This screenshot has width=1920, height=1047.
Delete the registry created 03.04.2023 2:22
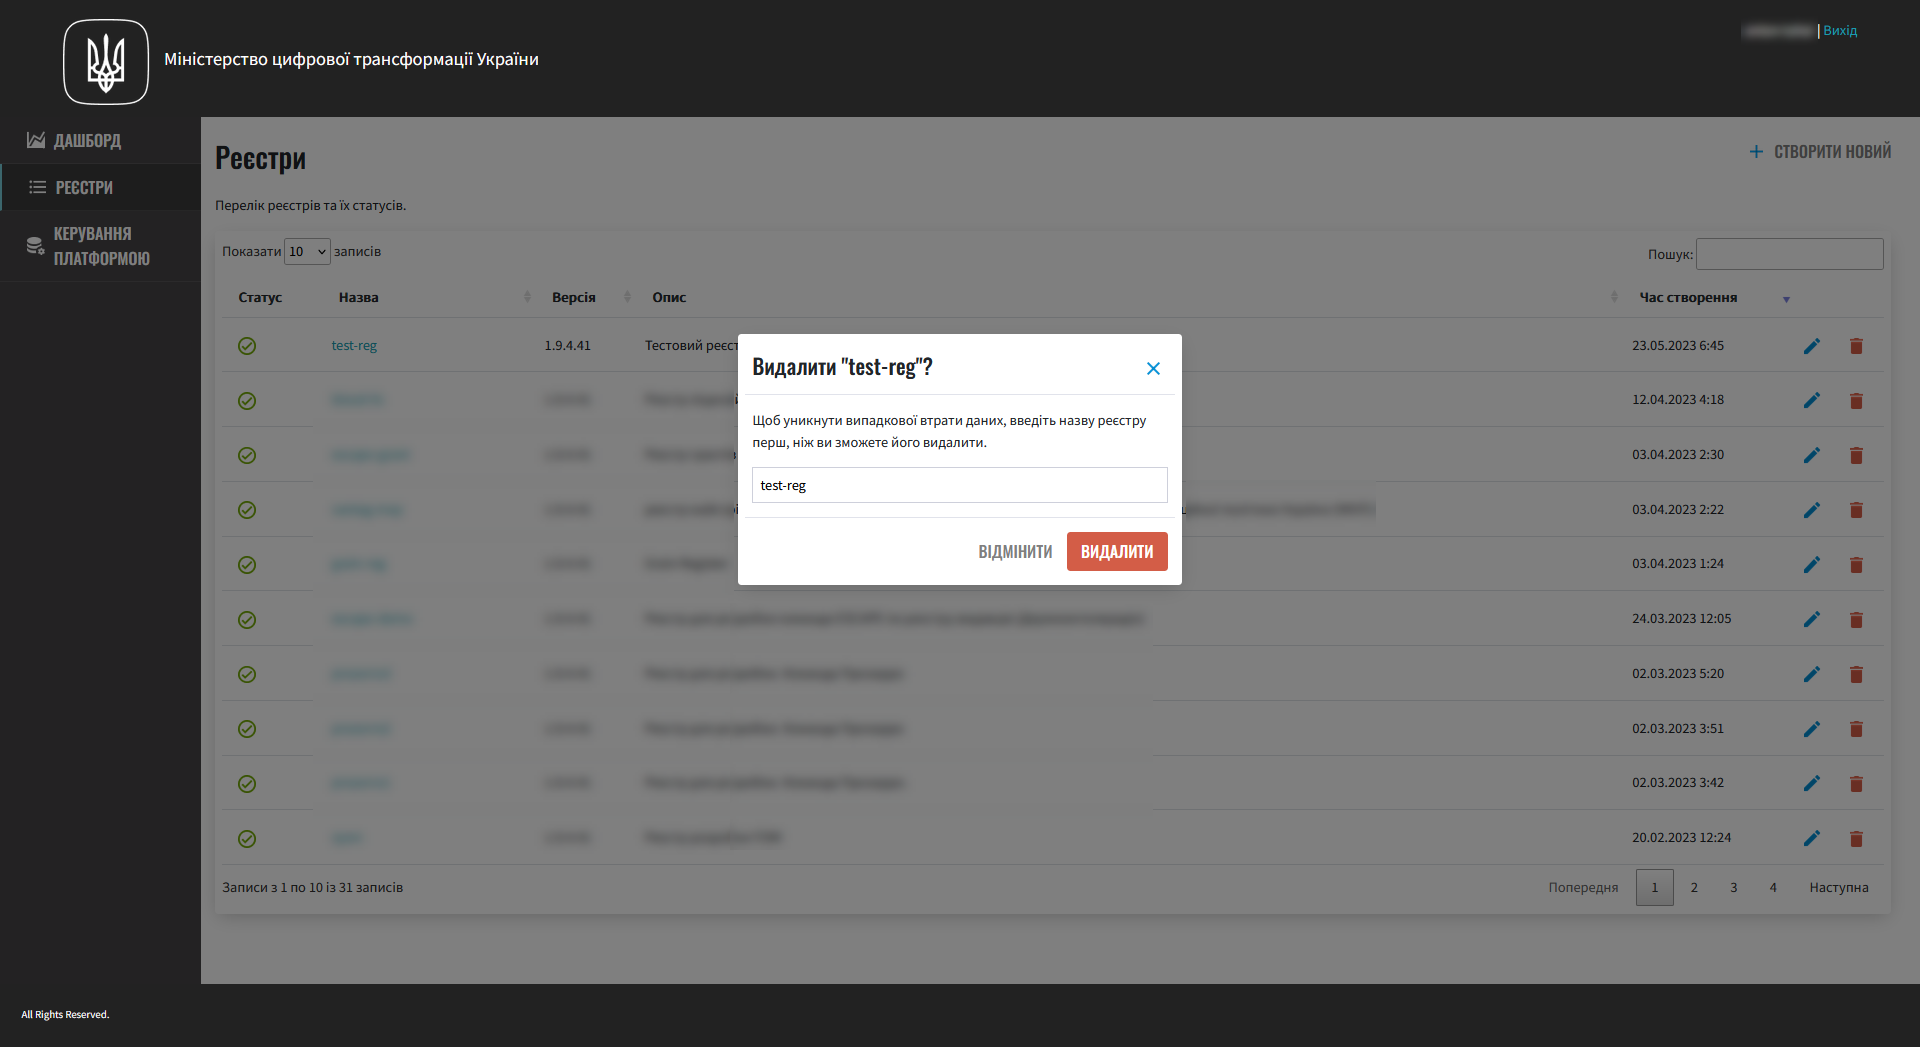tap(1856, 510)
